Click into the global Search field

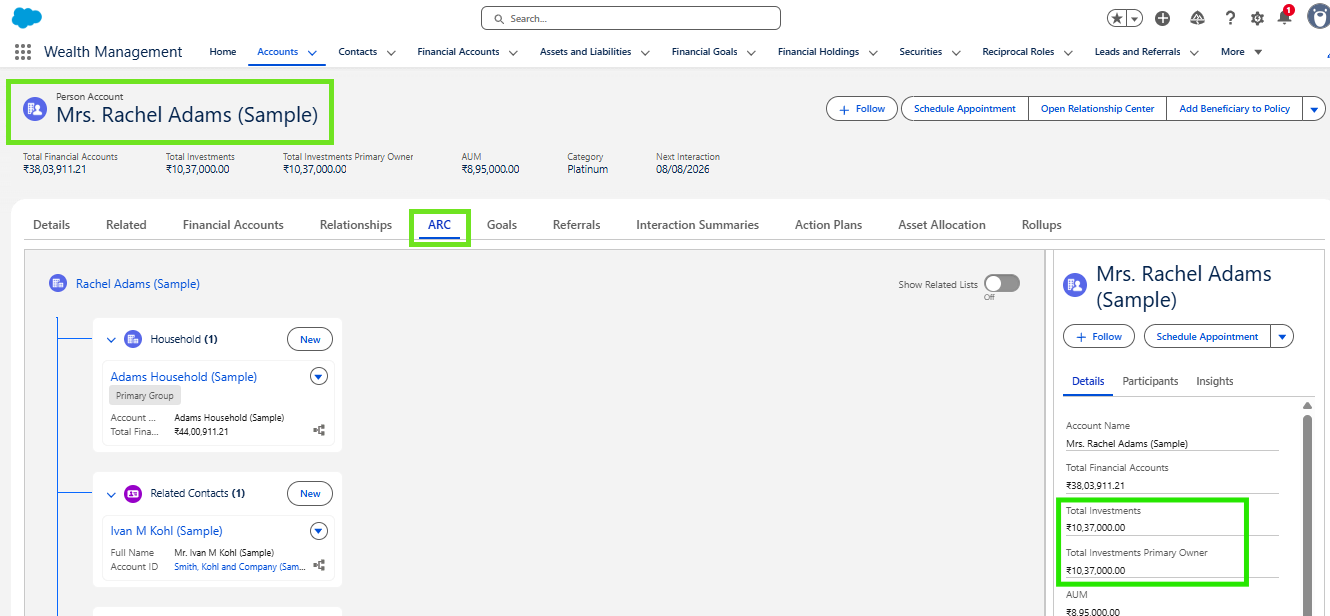(630, 18)
